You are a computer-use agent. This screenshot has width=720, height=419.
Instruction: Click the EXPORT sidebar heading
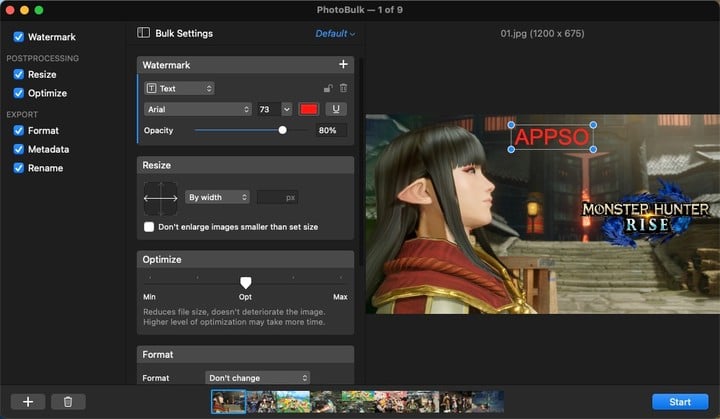[x=22, y=114]
